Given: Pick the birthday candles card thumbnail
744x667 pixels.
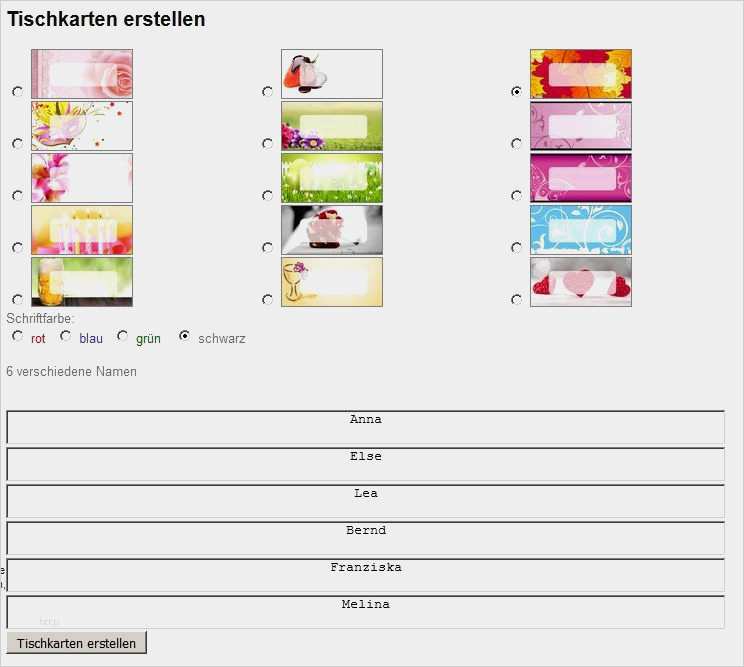Looking at the screenshot, I should [82, 230].
